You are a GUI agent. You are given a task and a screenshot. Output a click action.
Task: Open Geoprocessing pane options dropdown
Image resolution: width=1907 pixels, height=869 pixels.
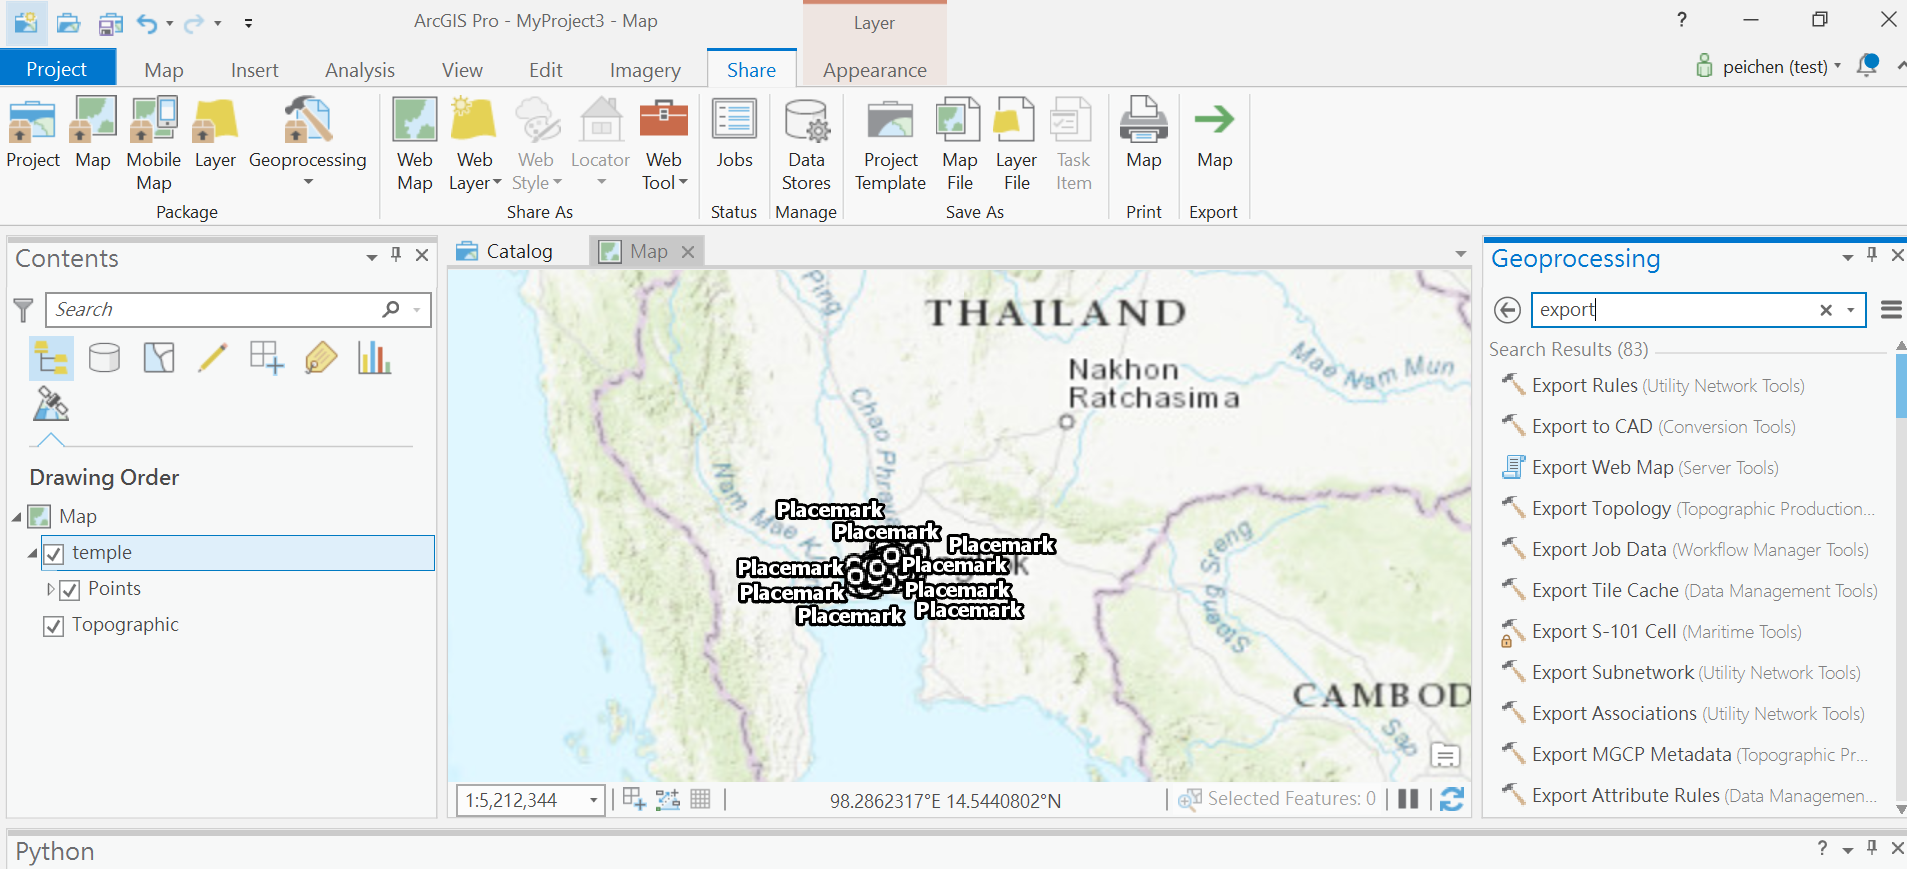coord(1848,257)
